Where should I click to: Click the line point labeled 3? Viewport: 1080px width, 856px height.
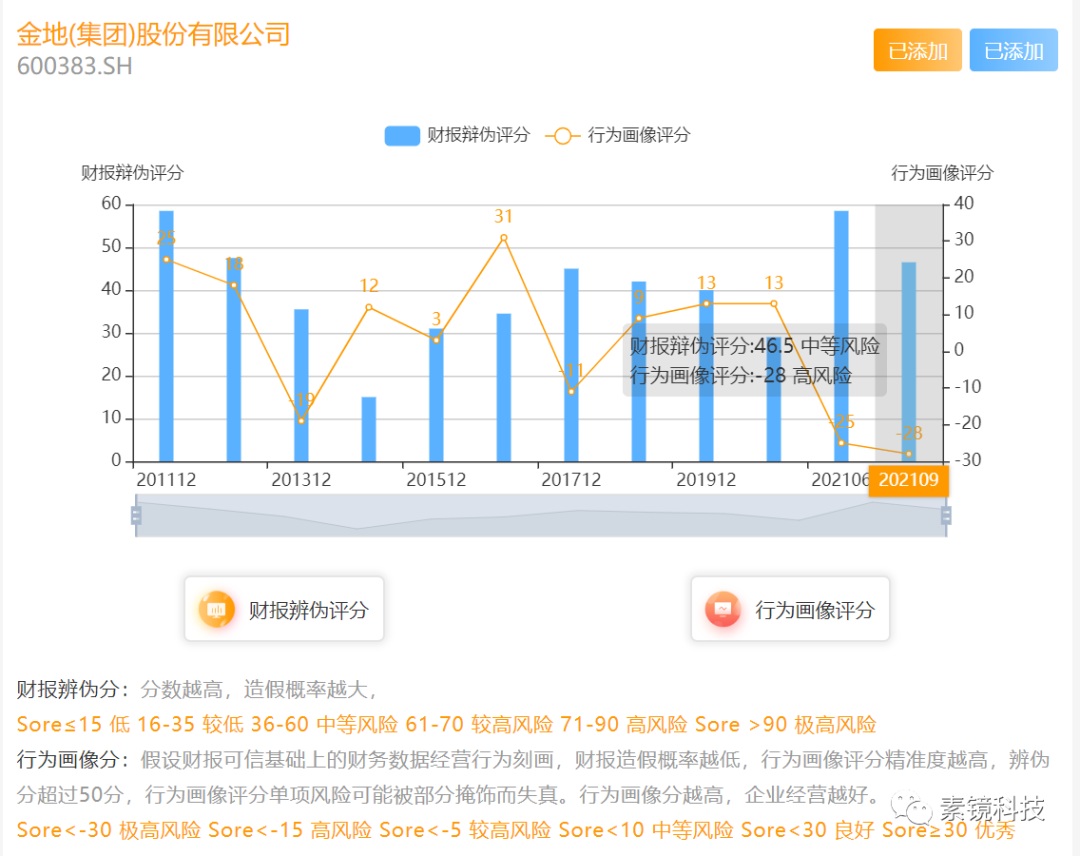pyautogui.click(x=436, y=340)
